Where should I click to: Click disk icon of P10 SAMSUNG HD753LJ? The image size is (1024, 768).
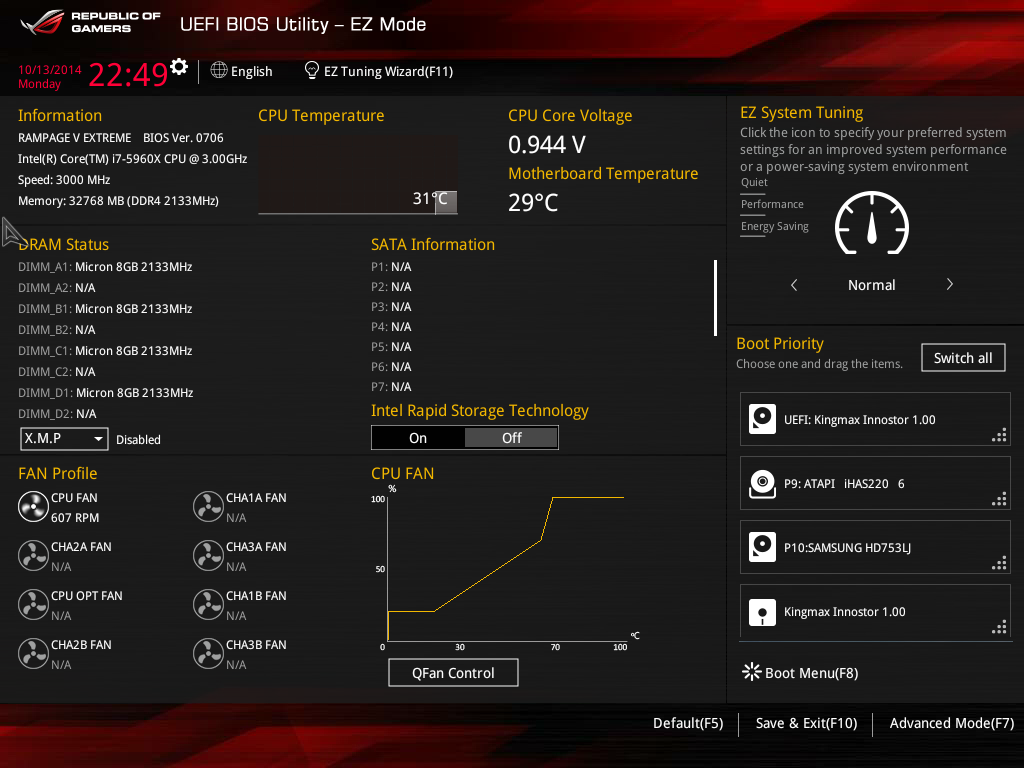762,547
